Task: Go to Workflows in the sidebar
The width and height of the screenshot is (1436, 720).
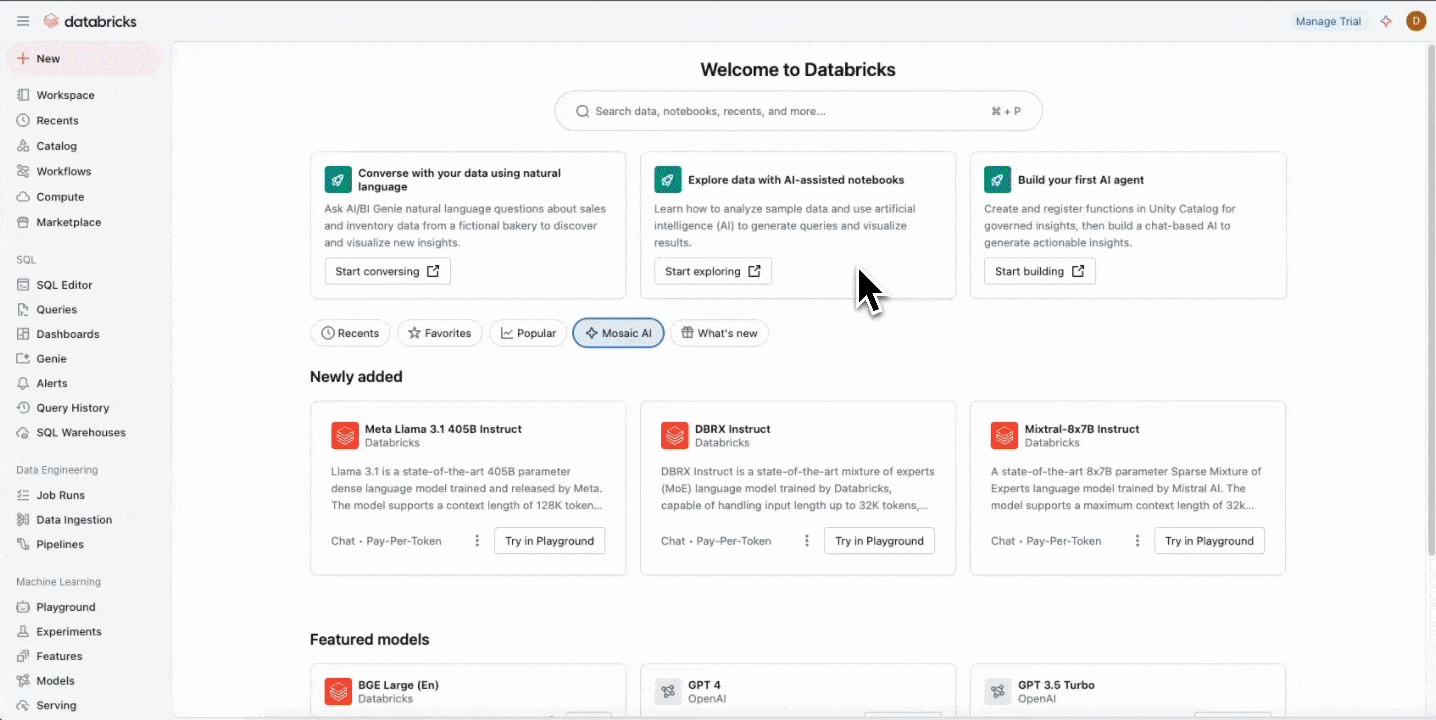Action: click(63, 171)
